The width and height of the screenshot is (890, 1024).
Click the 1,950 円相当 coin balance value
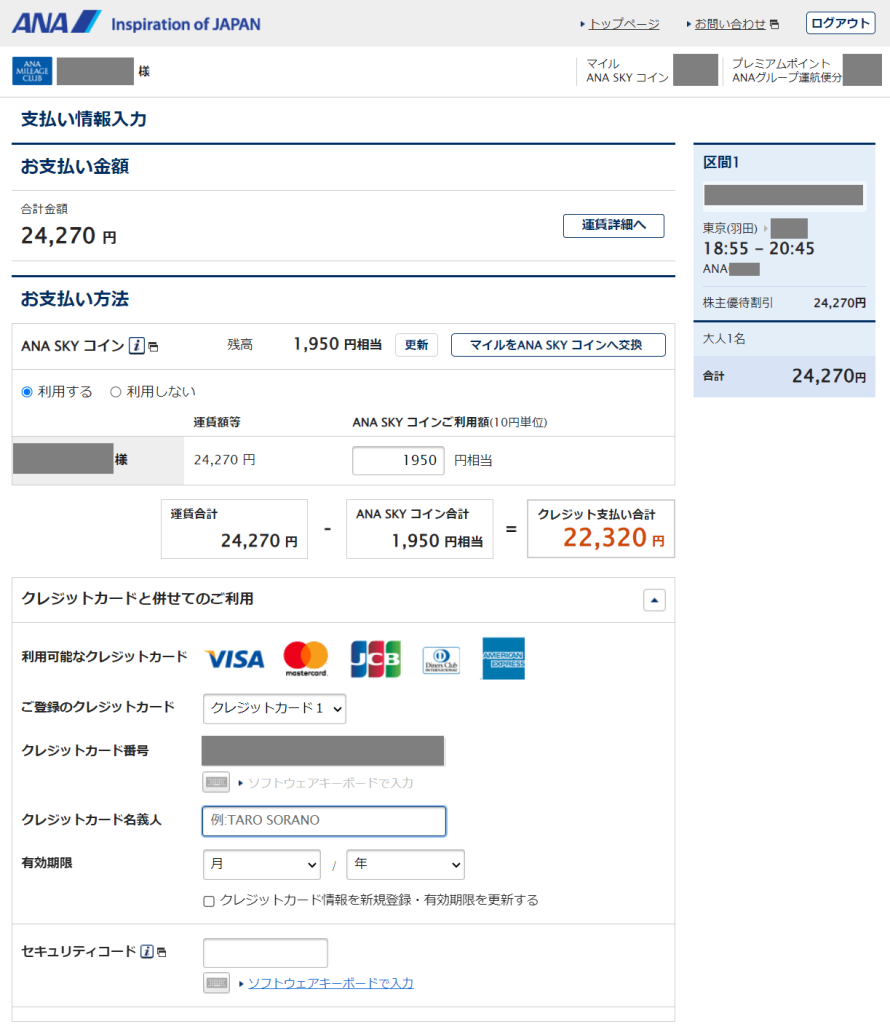pyautogui.click(x=338, y=344)
